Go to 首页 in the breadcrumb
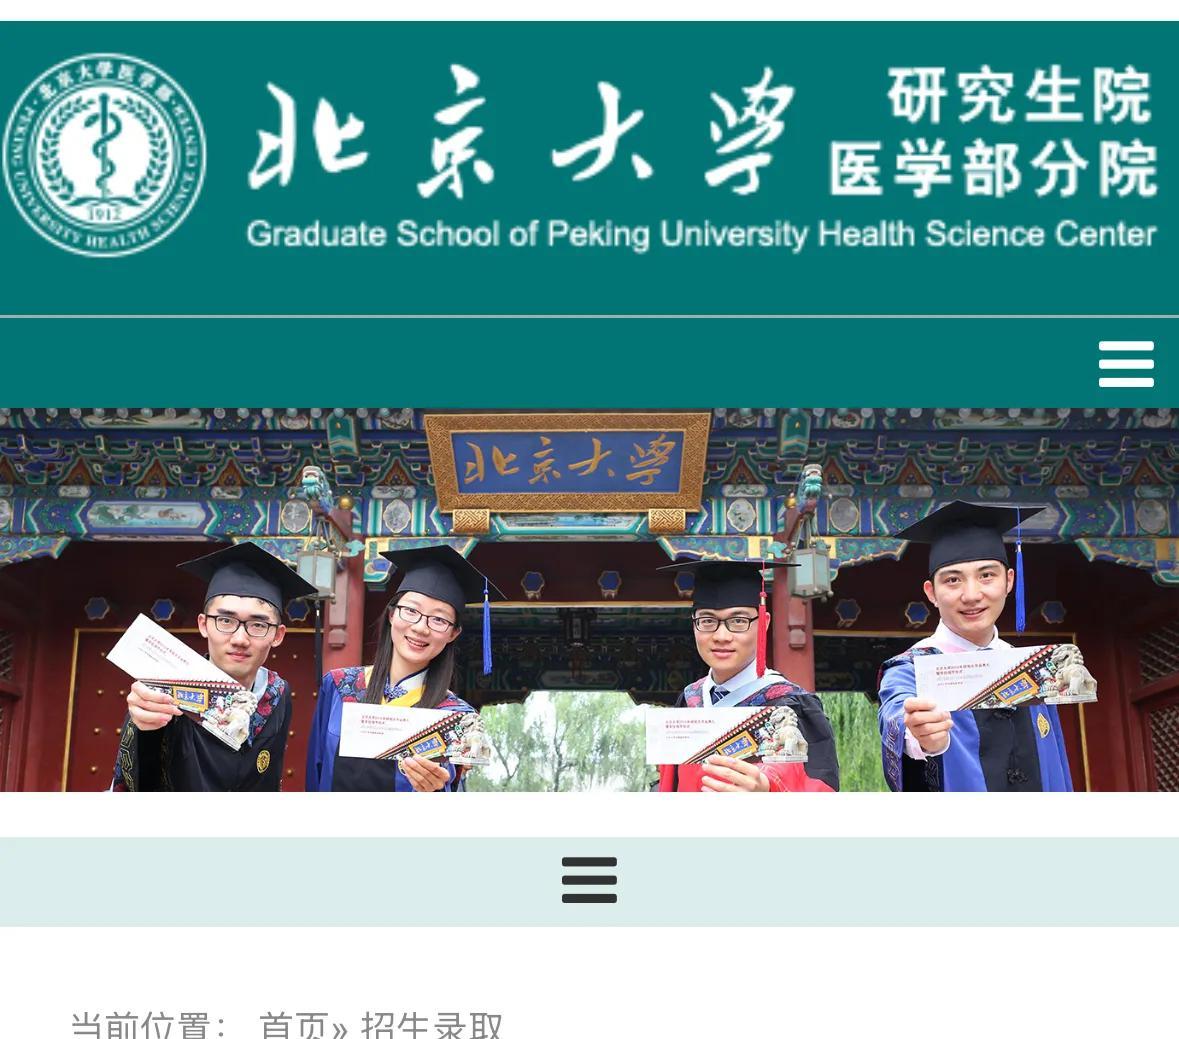 293,1025
